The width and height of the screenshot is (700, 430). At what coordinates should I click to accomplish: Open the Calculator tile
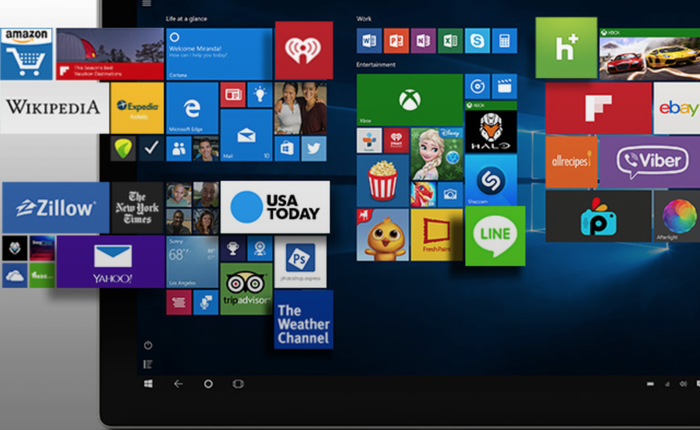click(x=504, y=41)
